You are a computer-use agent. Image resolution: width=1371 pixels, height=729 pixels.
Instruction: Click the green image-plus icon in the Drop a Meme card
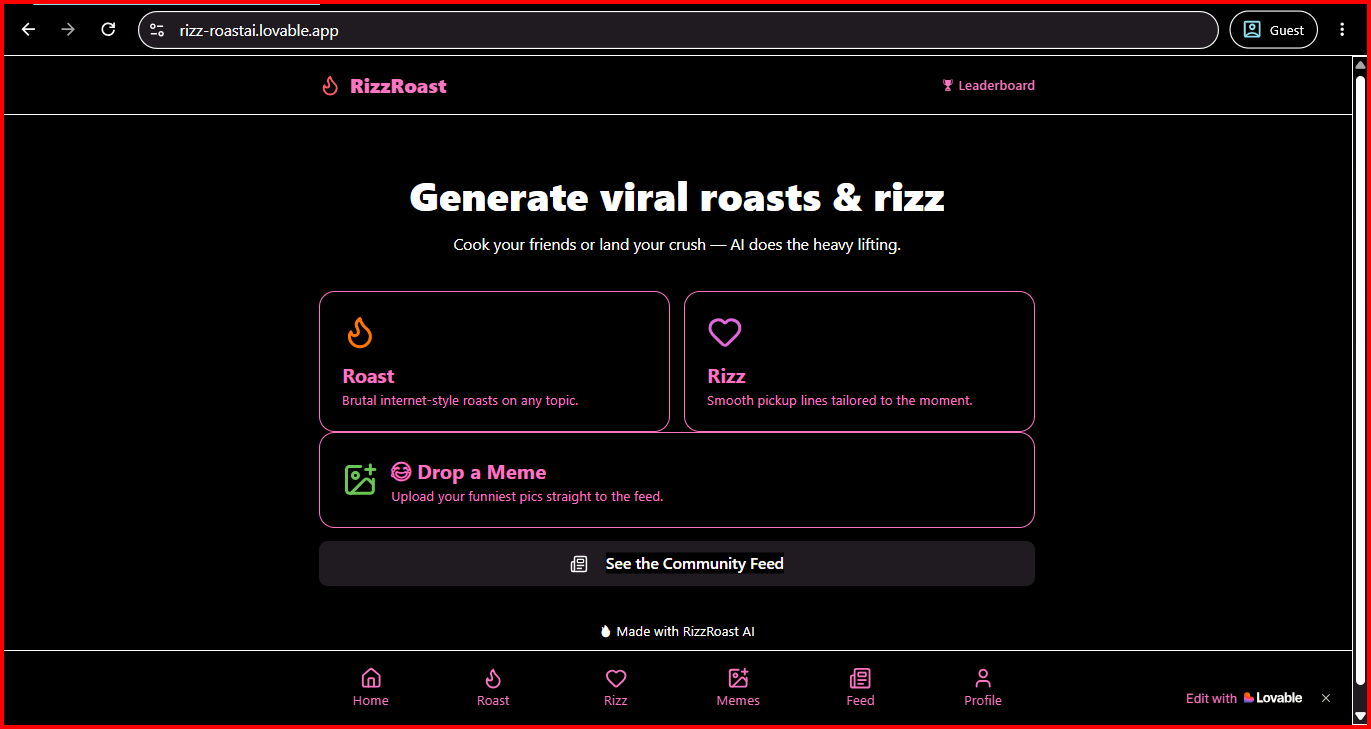[360, 480]
